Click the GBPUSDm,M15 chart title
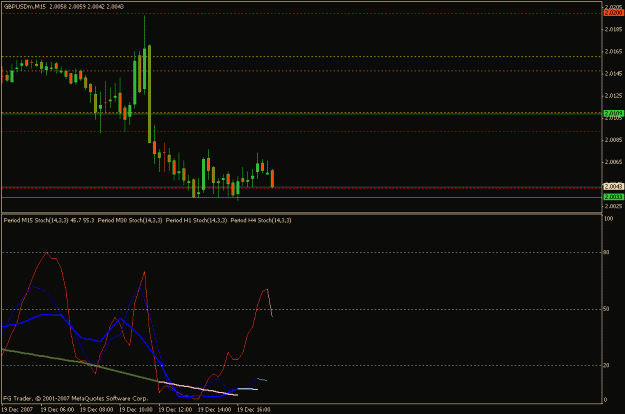Image resolution: width=625 pixels, height=414 pixels. tap(24, 6)
